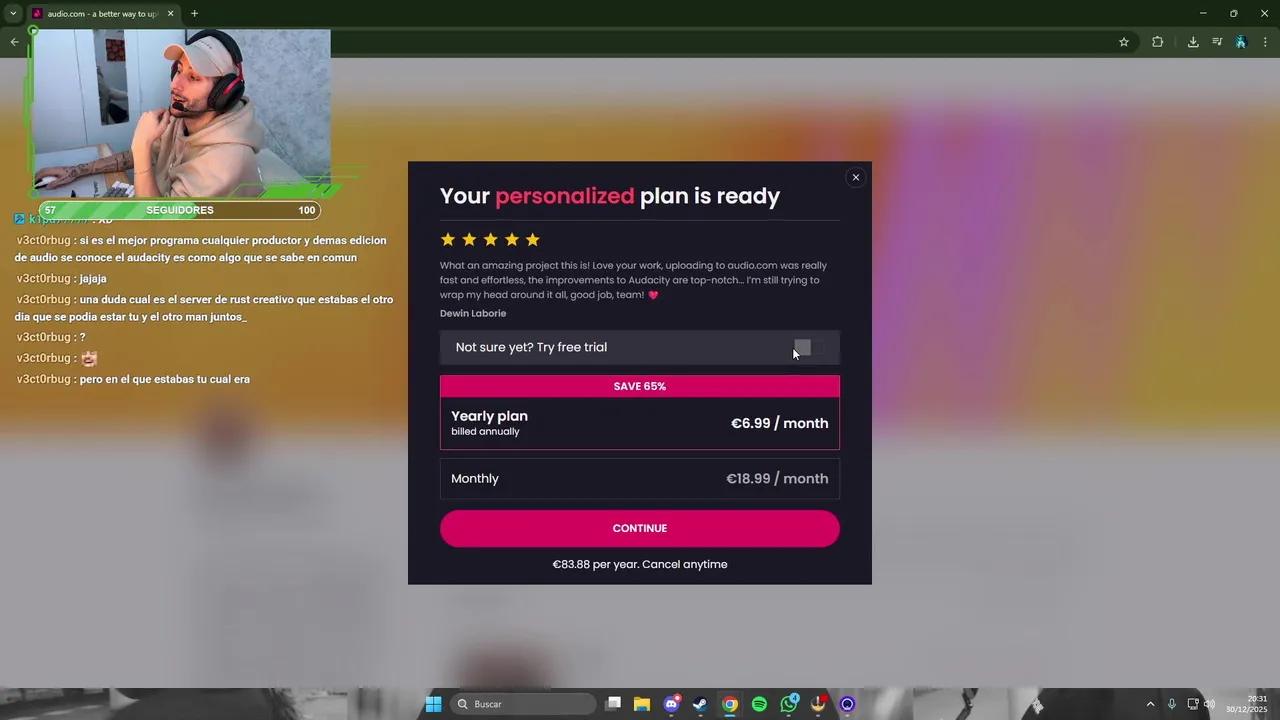Click the Buscar taskbar search box
Image resolution: width=1280 pixels, height=720 pixels.
pyautogui.click(x=523, y=704)
